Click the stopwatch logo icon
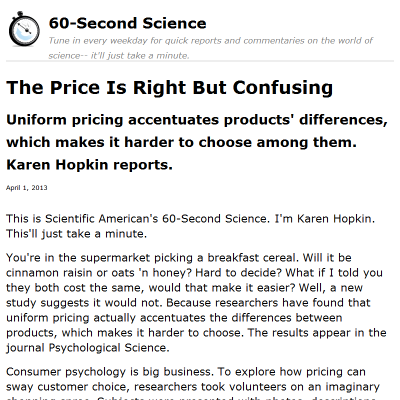Screen dimensions: 400x400 point(24,29)
